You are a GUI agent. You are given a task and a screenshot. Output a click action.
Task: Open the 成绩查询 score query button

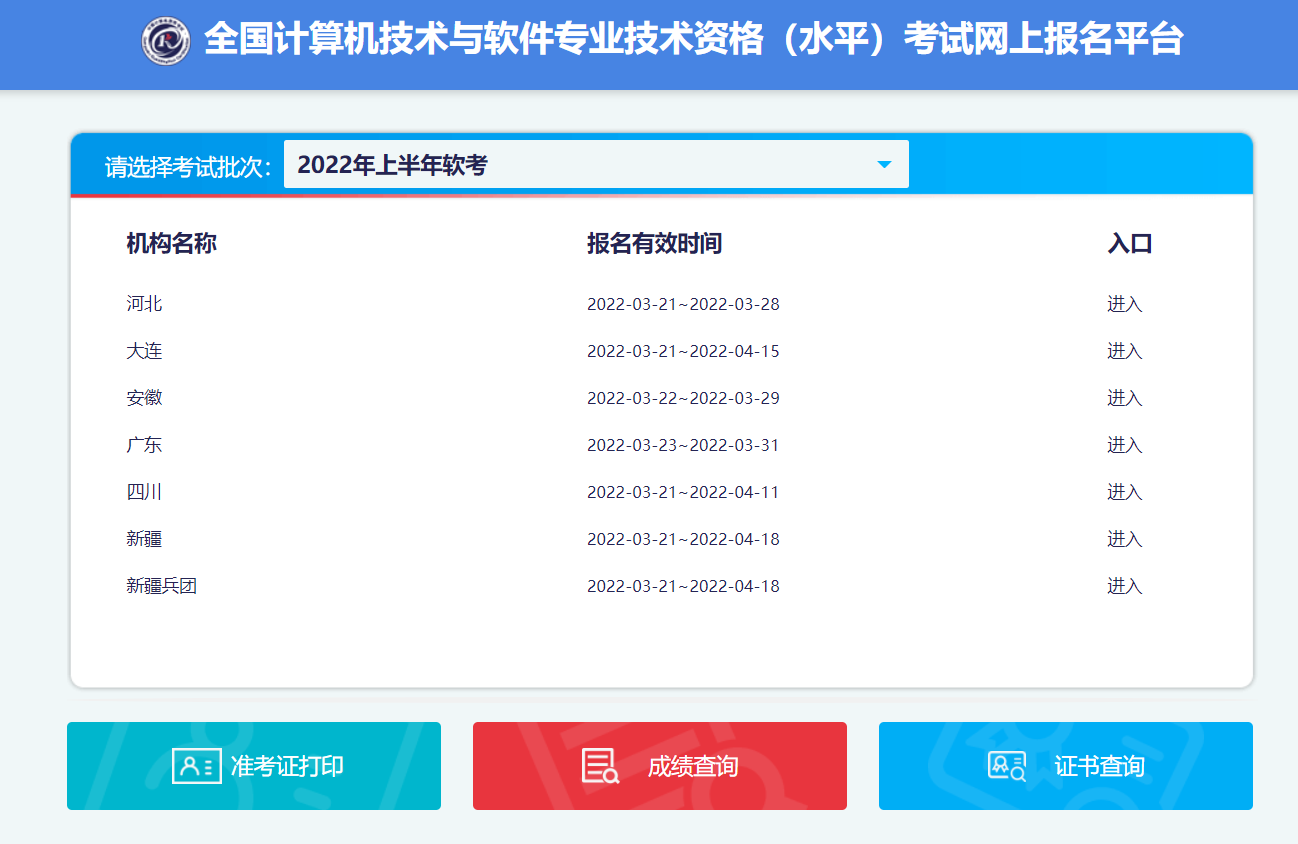(x=660, y=766)
